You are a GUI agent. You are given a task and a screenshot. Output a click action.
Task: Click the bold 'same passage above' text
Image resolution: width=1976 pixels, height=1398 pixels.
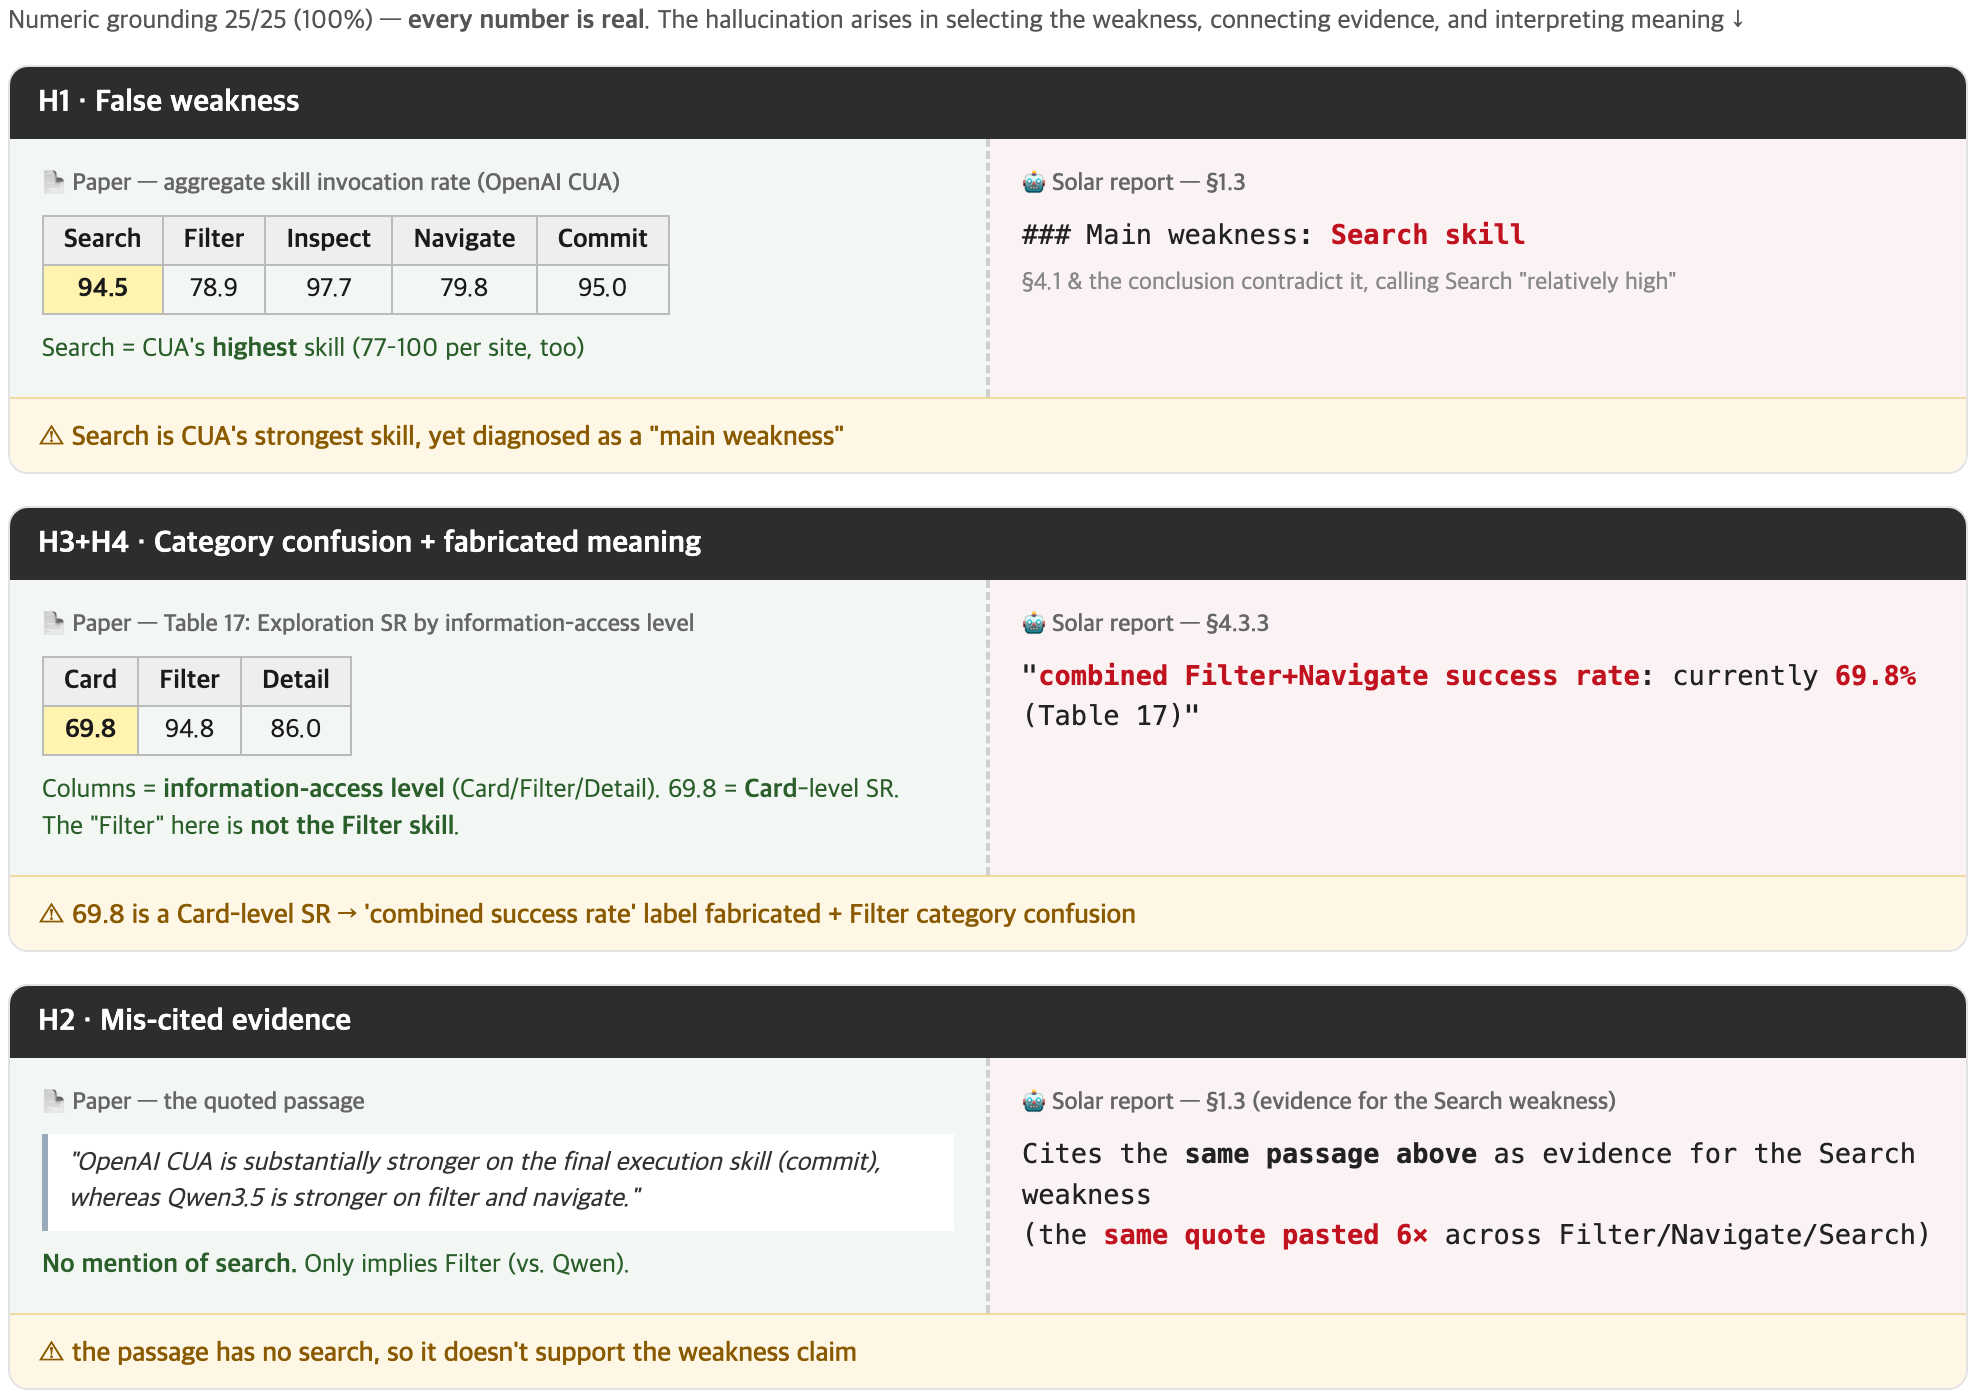click(1330, 1154)
